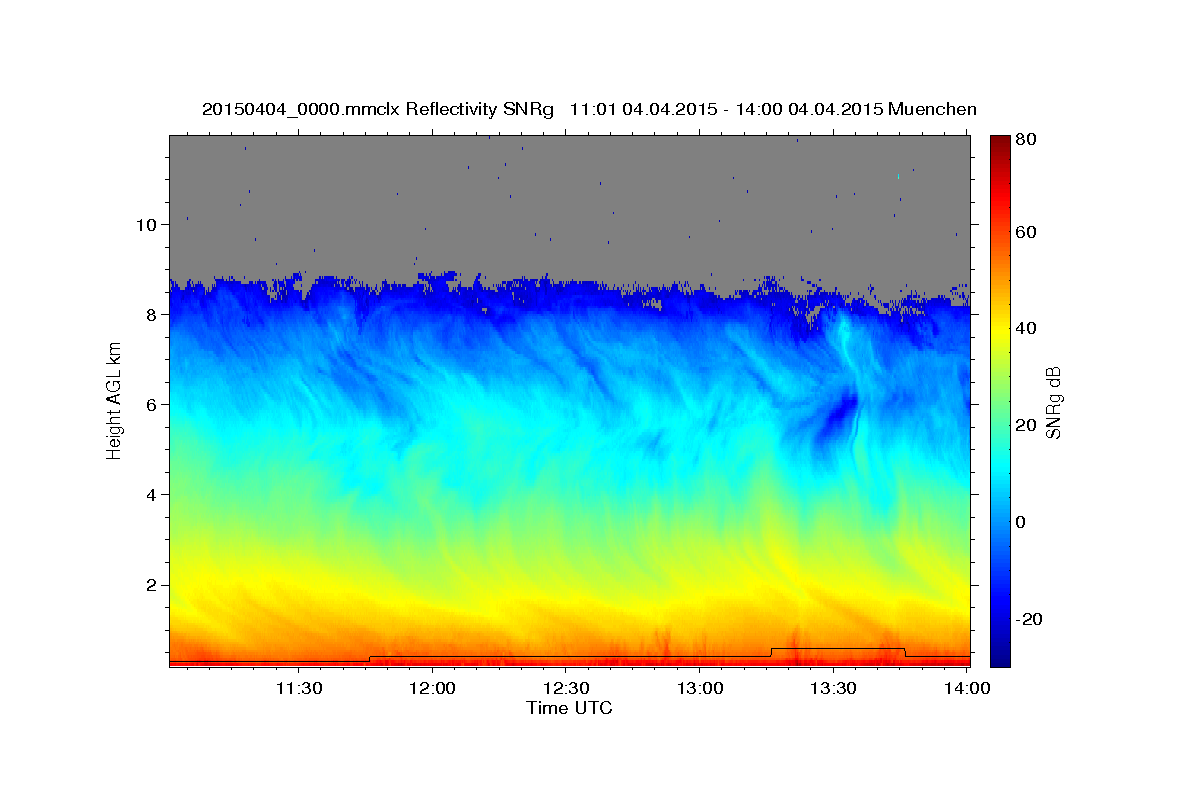The image size is (1200, 800).
Task: Click the height axis label 10
Action: [146, 224]
